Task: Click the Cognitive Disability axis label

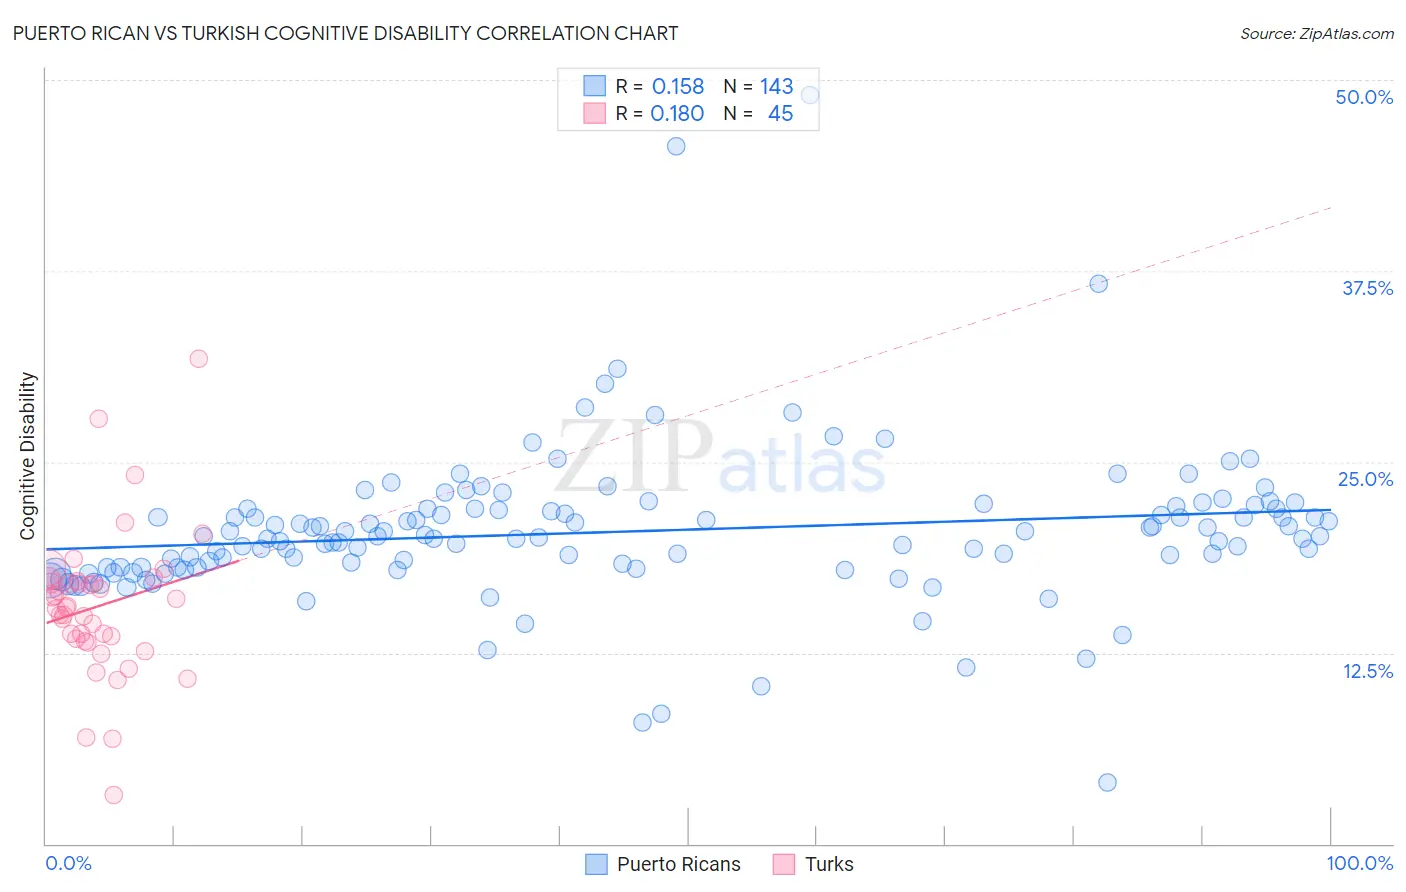Action: [x=27, y=456]
